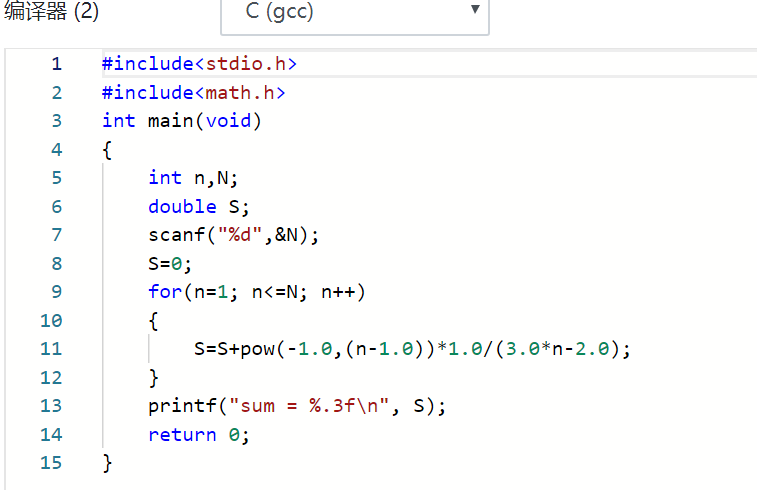The width and height of the screenshot is (757, 490).
Task: Click the closing brace on line 12
Action: click(x=153, y=378)
